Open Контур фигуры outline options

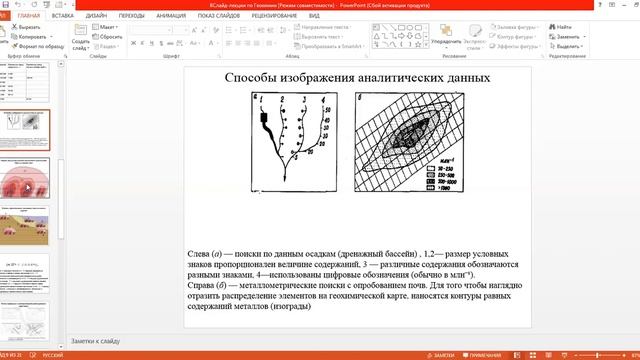[514, 37]
